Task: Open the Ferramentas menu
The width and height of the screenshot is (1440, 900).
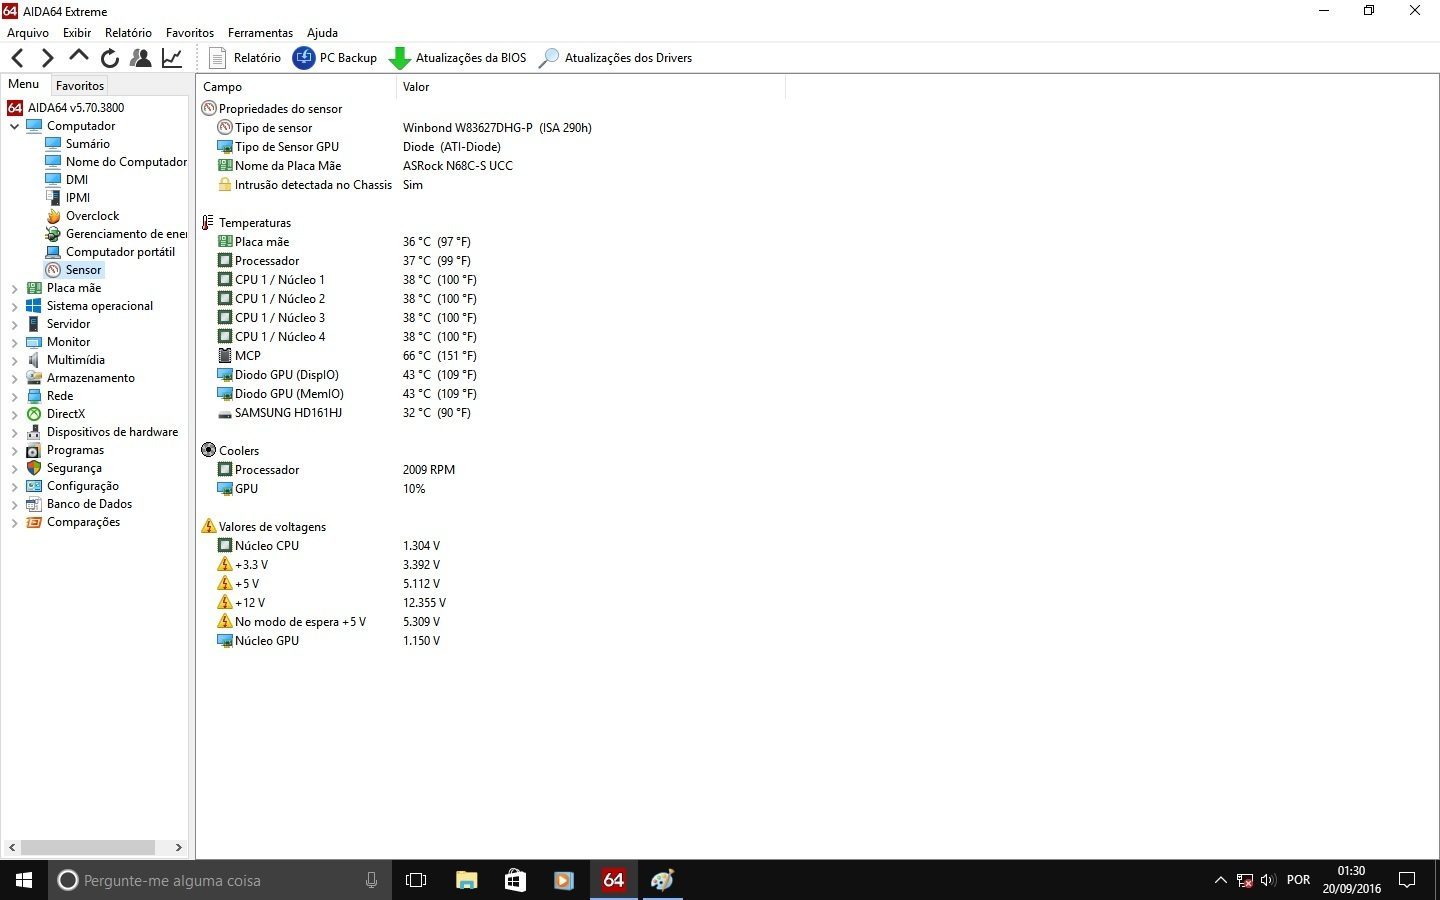Action: pyautogui.click(x=260, y=33)
